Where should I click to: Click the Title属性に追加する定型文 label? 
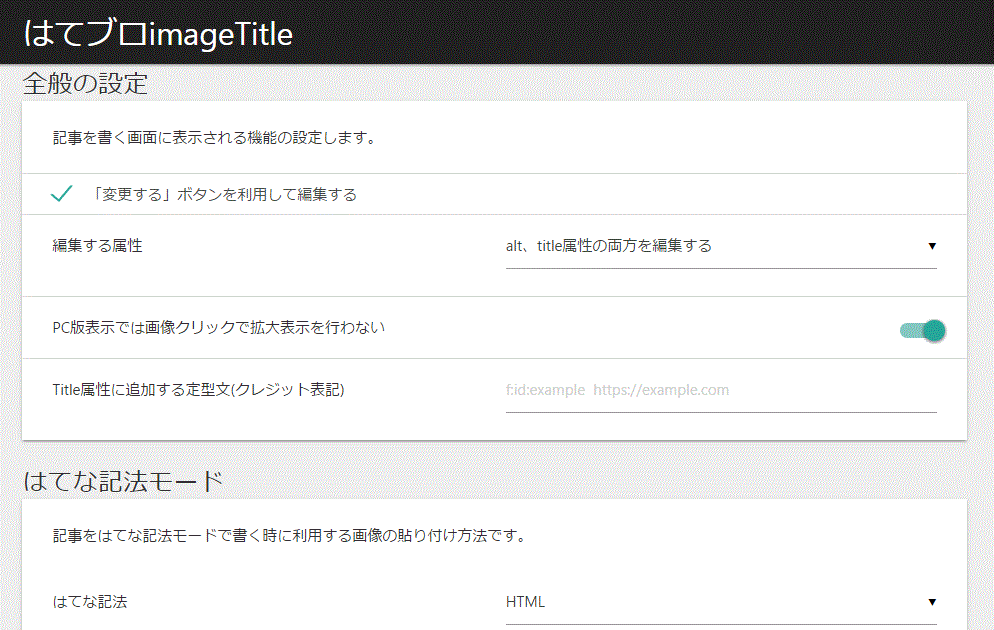pos(198,390)
